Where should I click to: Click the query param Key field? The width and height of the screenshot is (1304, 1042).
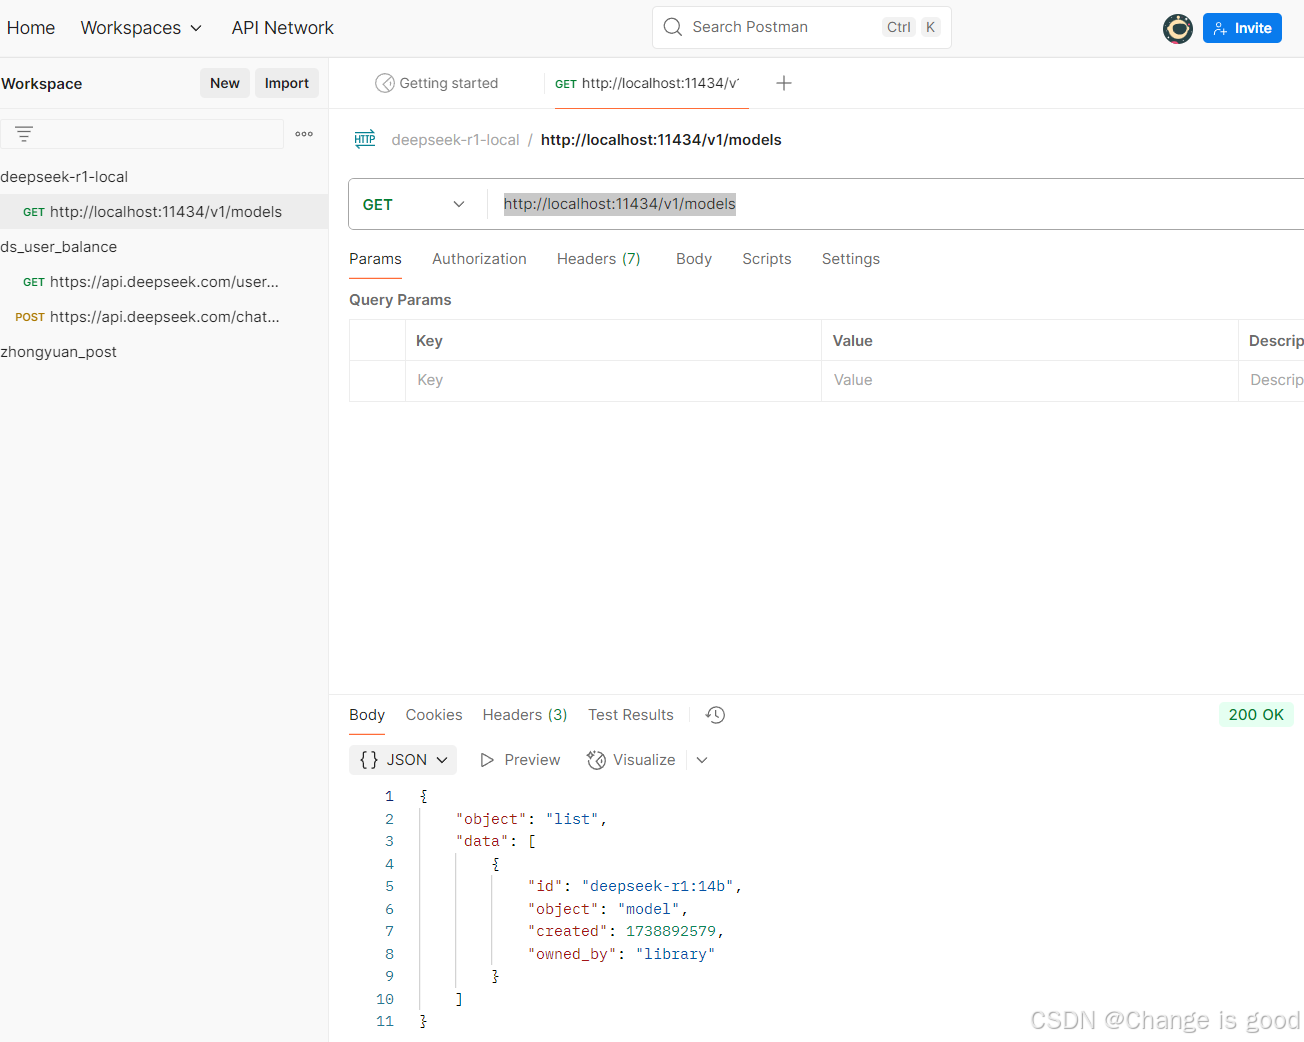click(x=613, y=381)
